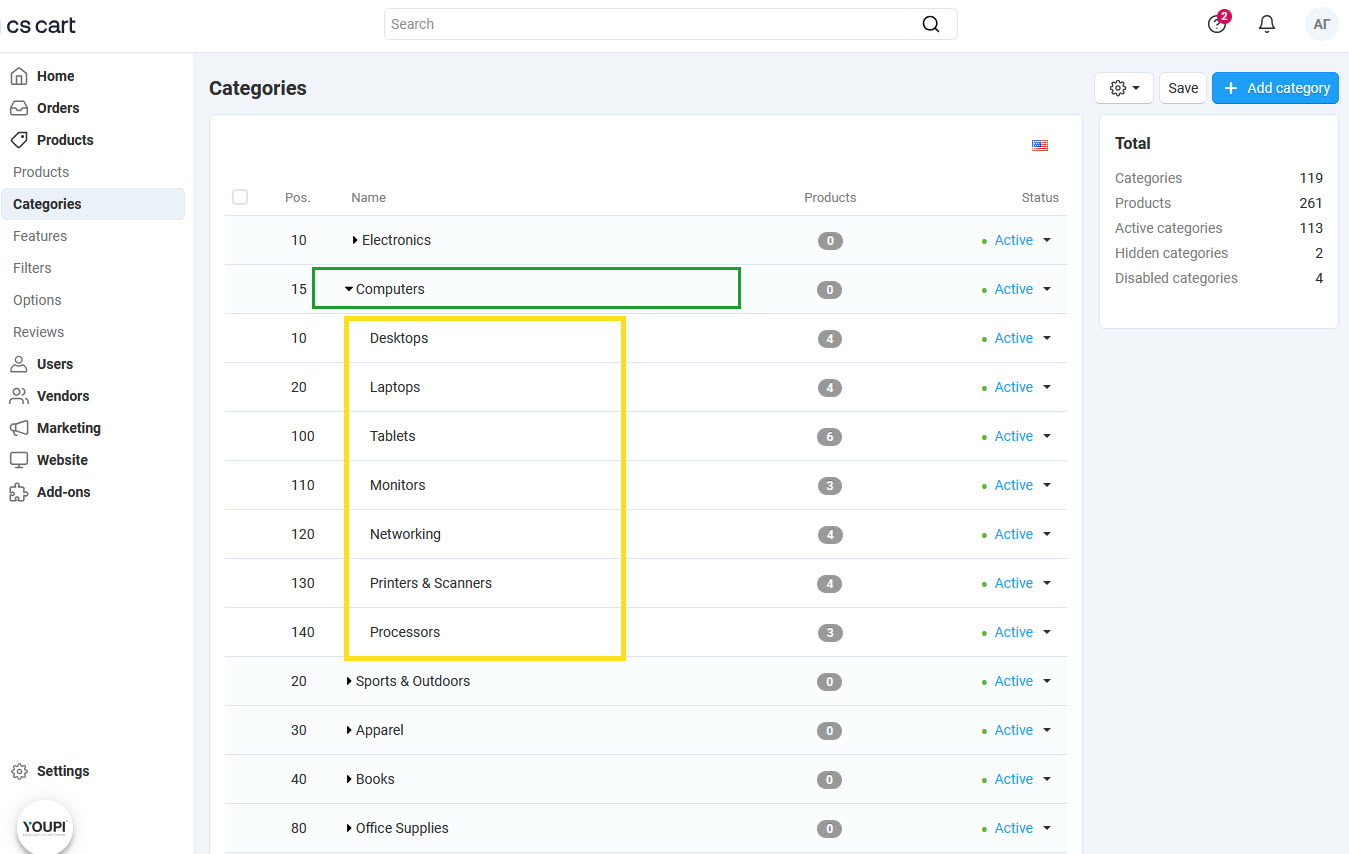The height and width of the screenshot is (854, 1349).
Task: Click the Home house icon in the sidebar
Action: [x=19, y=76]
